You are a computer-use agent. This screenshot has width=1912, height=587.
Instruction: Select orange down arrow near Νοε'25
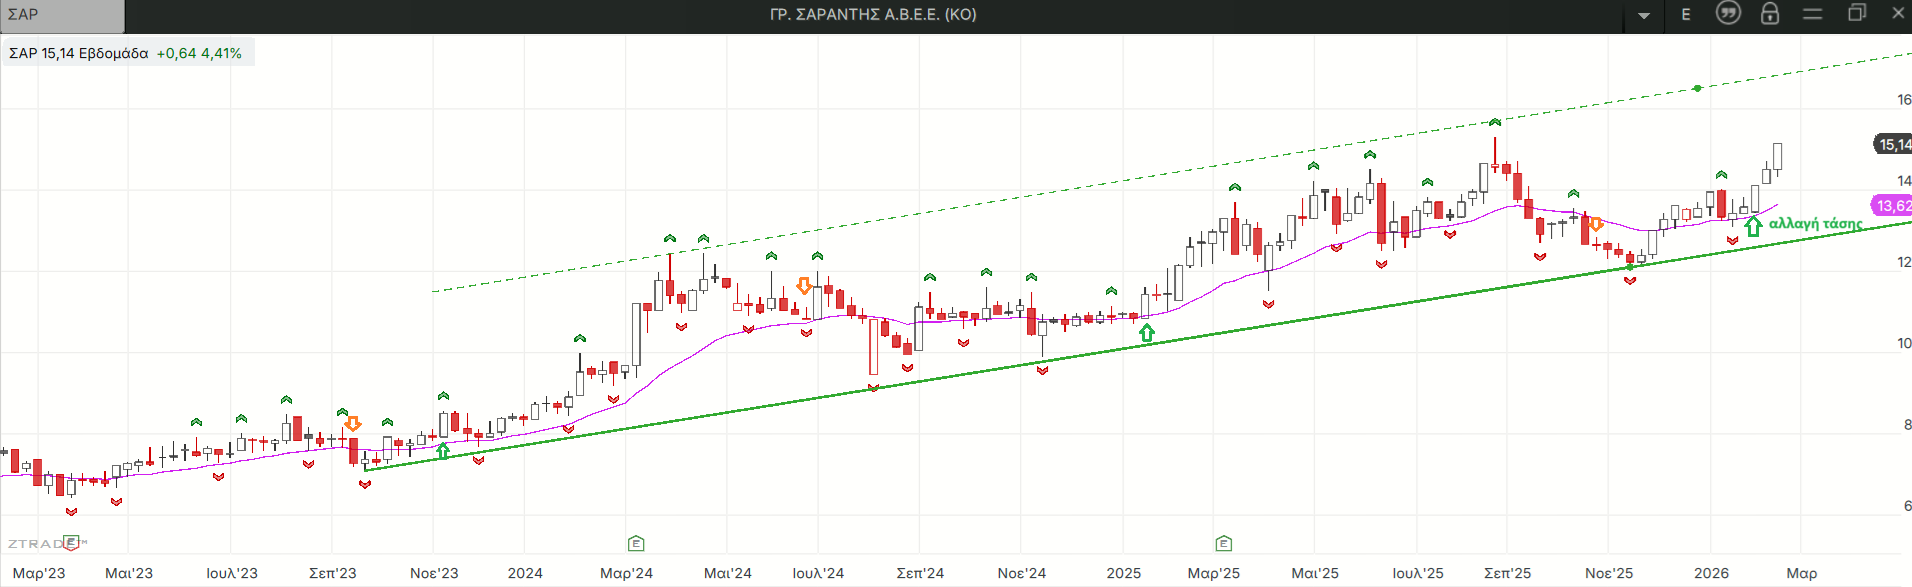pos(1596,224)
